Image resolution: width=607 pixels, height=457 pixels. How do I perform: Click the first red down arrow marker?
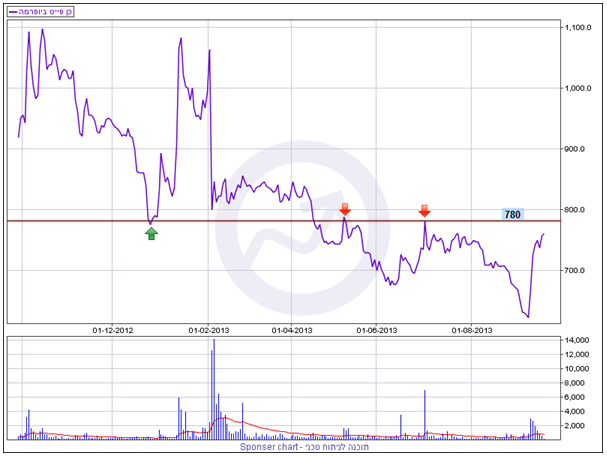[345, 209]
